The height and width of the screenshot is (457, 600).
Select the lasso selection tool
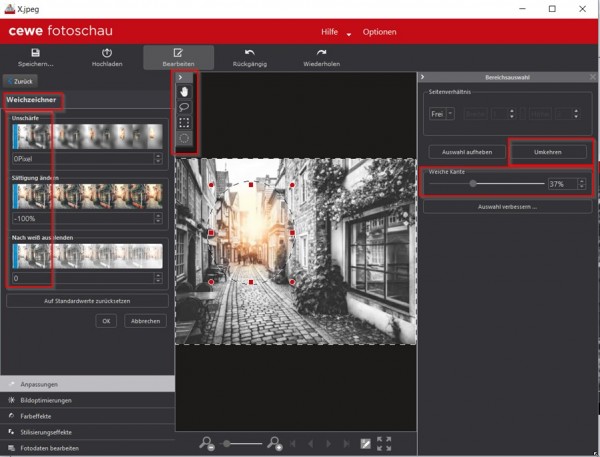click(183, 107)
